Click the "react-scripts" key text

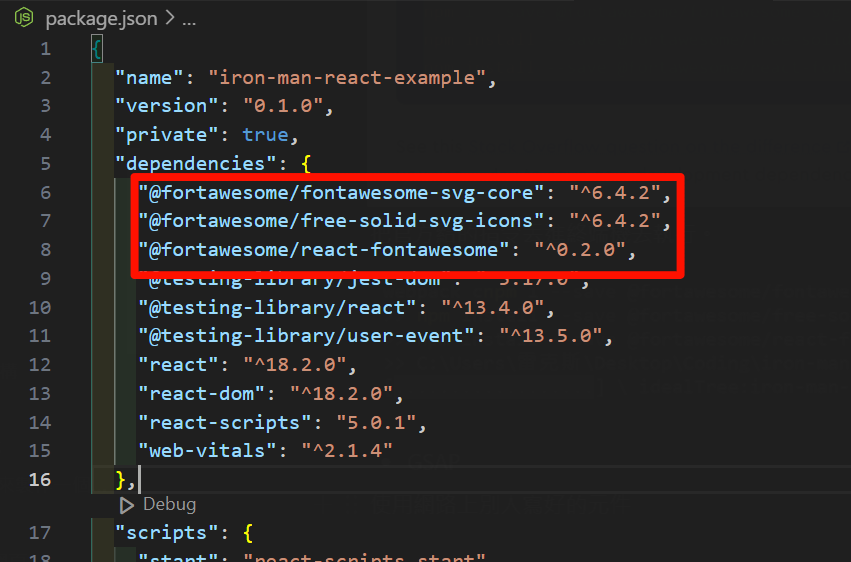pyautogui.click(x=225, y=423)
